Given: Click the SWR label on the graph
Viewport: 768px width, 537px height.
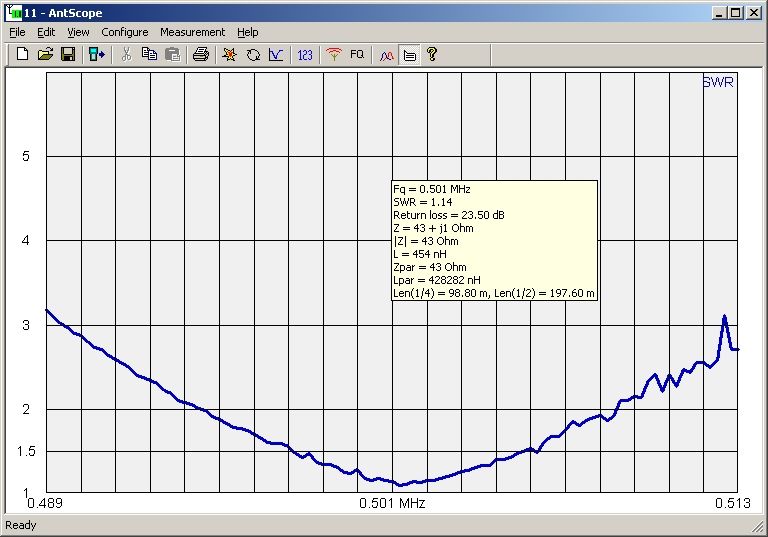Looking at the screenshot, I should 717,82.
